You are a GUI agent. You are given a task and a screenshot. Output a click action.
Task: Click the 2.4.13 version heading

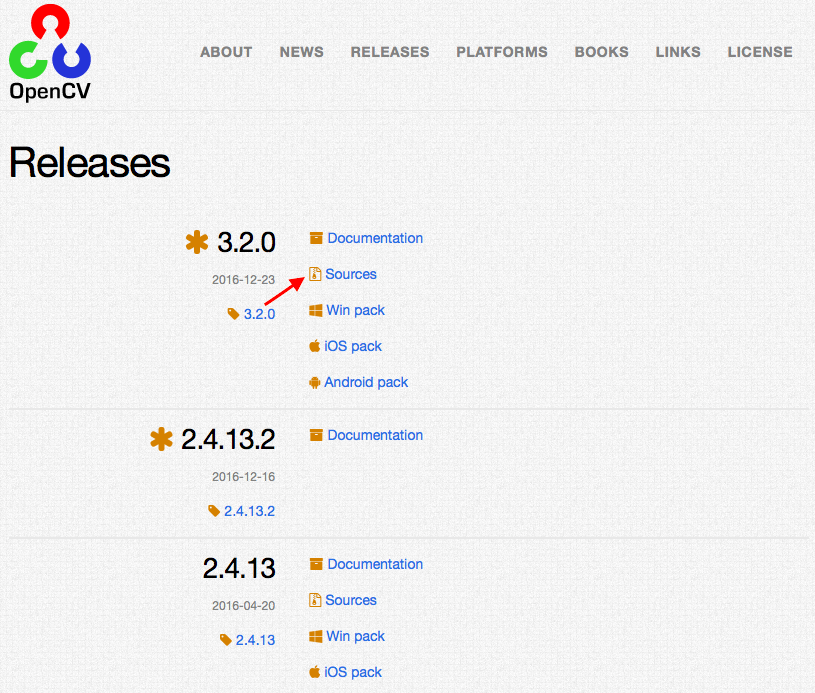pyautogui.click(x=239, y=568)
